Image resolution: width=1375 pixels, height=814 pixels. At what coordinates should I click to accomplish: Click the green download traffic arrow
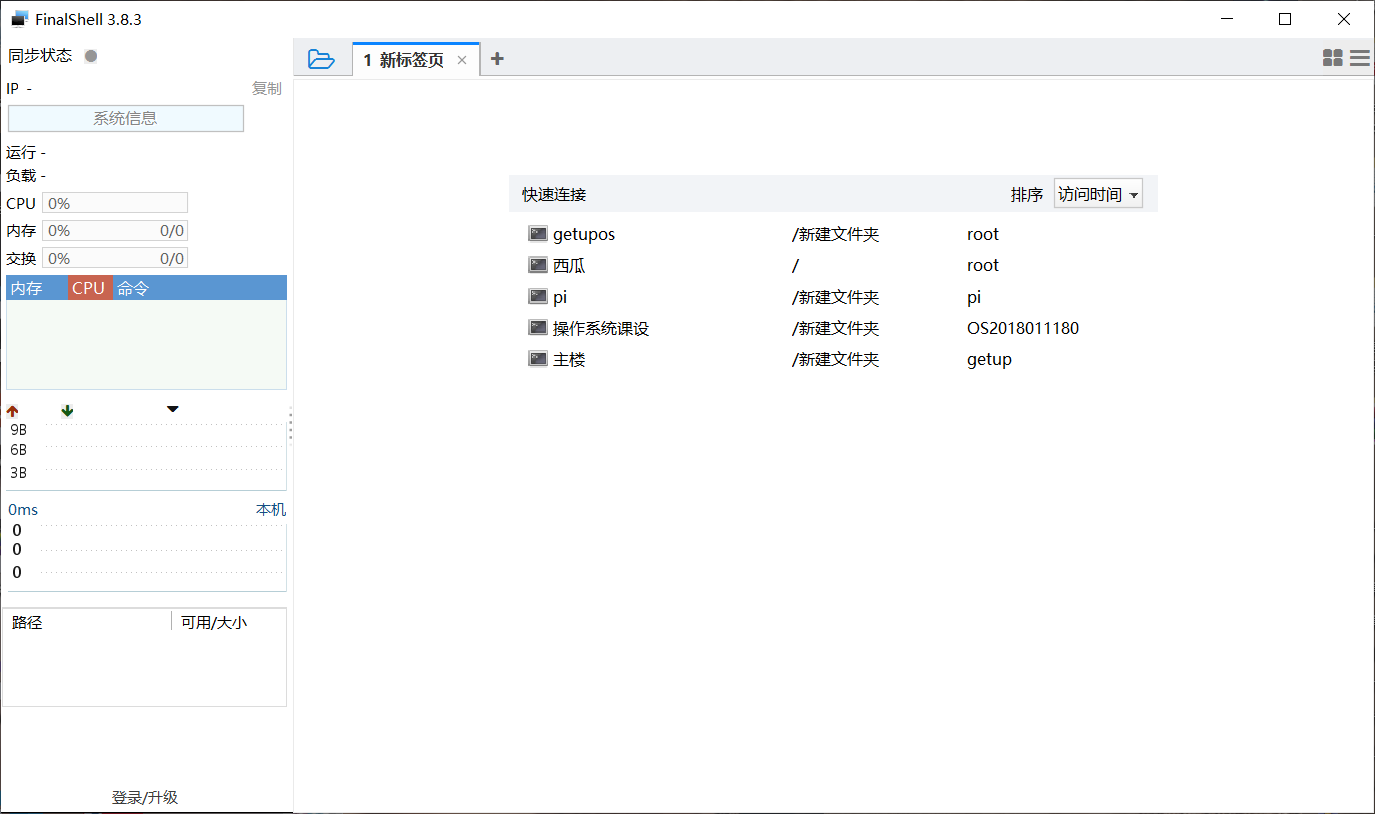[66, 410]
